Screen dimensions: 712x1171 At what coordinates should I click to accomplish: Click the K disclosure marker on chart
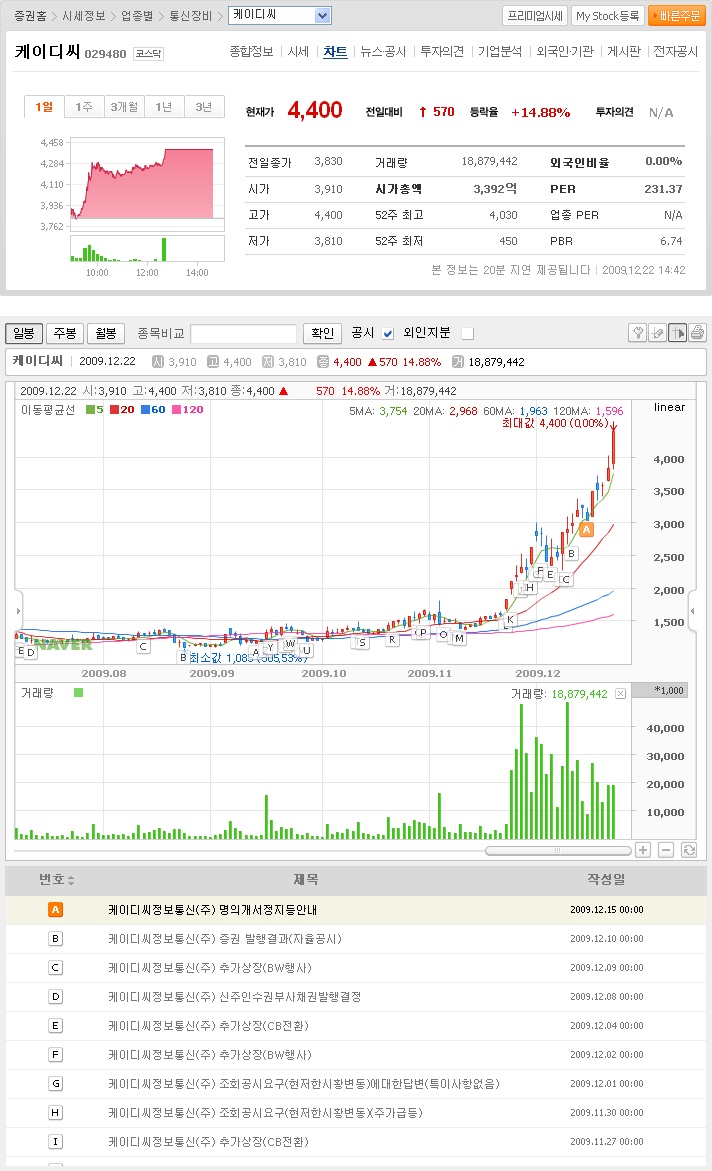(510, 619)
